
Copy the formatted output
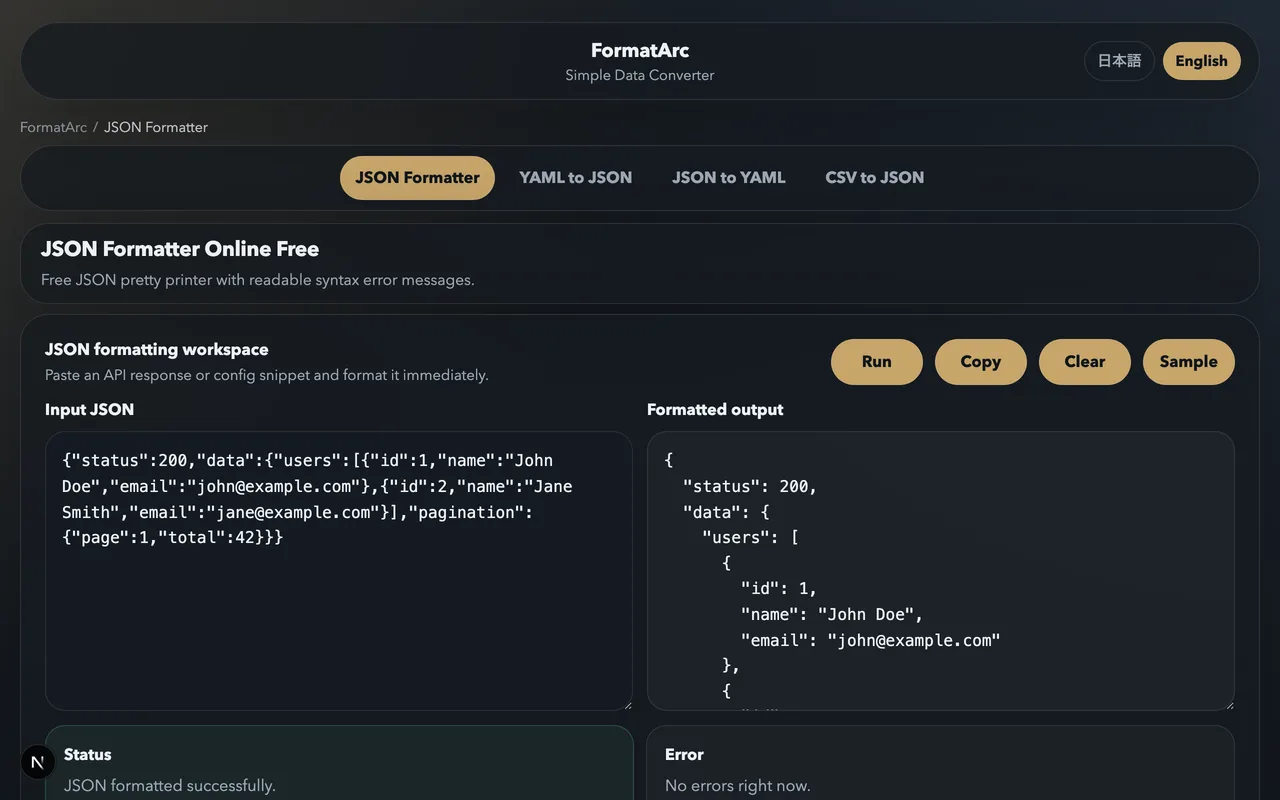point(980,362)
